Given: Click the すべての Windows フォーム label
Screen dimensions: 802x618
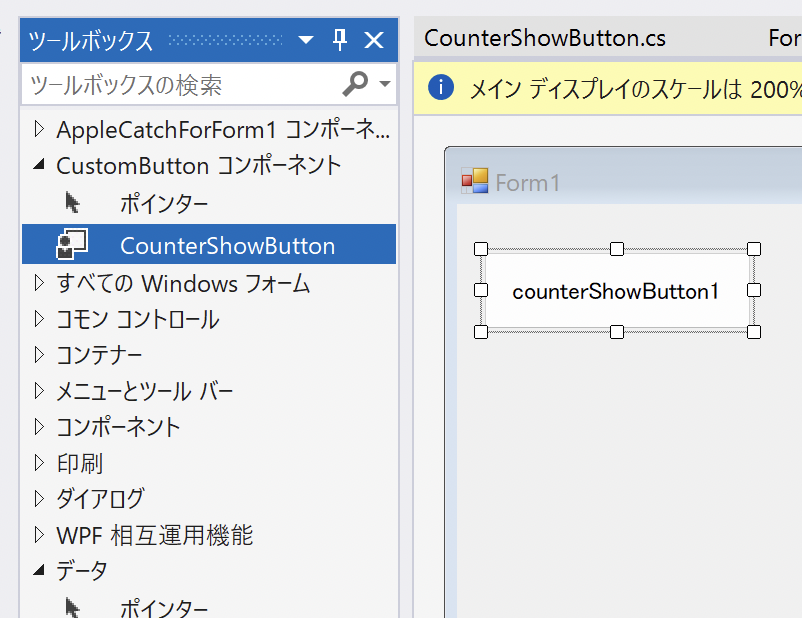Looking at the screenshot, I should 183,283.
